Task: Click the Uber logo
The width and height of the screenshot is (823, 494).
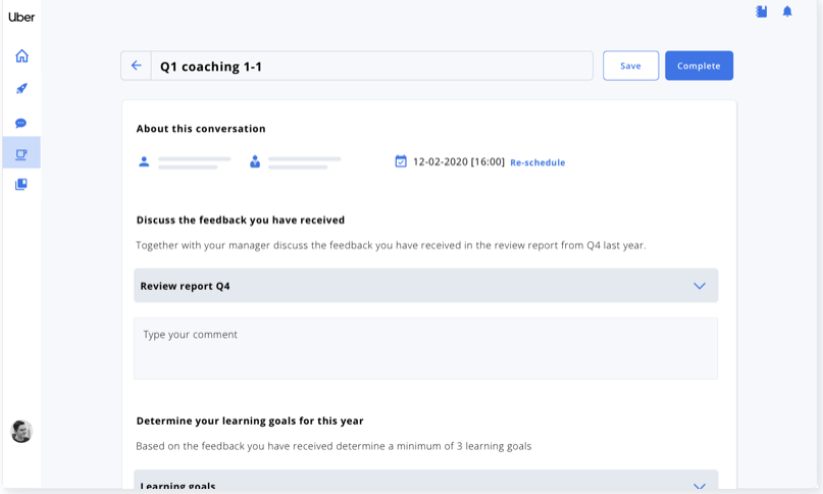Action: (x=21, y=17)
